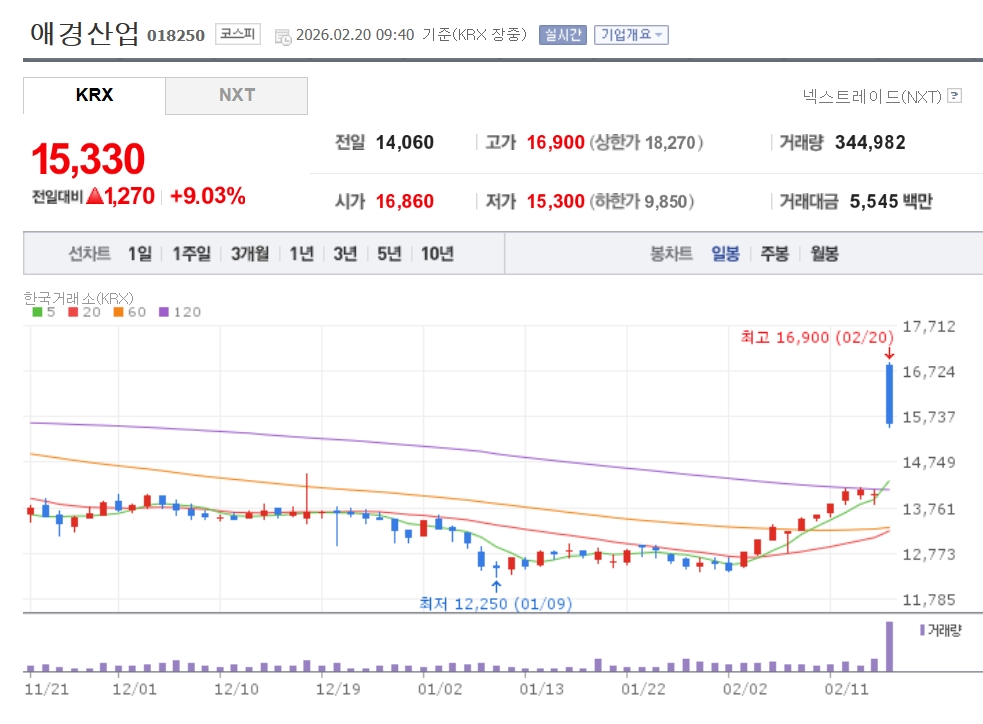Switch to the KRX tab
This screenshot has width=983, height=724.
tap(94, 95)
